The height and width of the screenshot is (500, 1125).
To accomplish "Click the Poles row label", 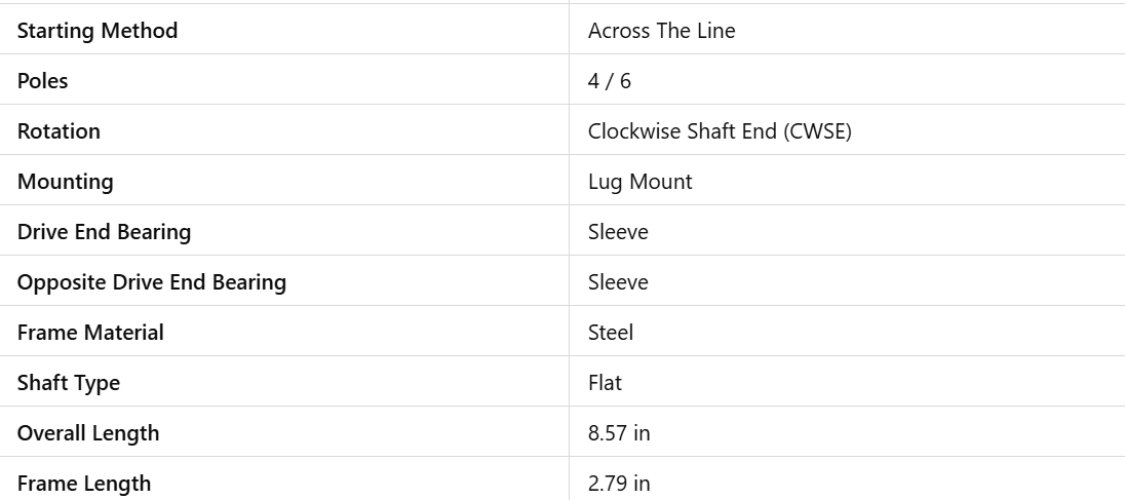I will pos(42,81).
